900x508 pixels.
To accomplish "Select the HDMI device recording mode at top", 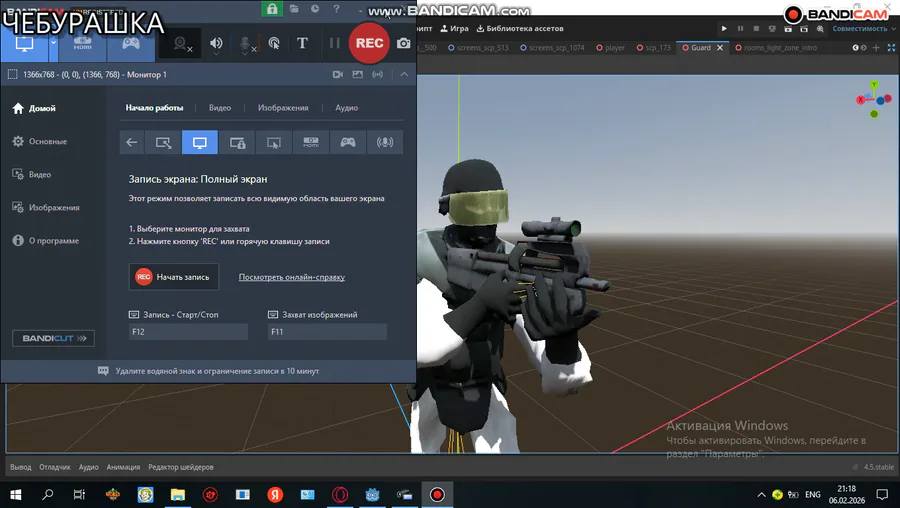I will (83, 44).
